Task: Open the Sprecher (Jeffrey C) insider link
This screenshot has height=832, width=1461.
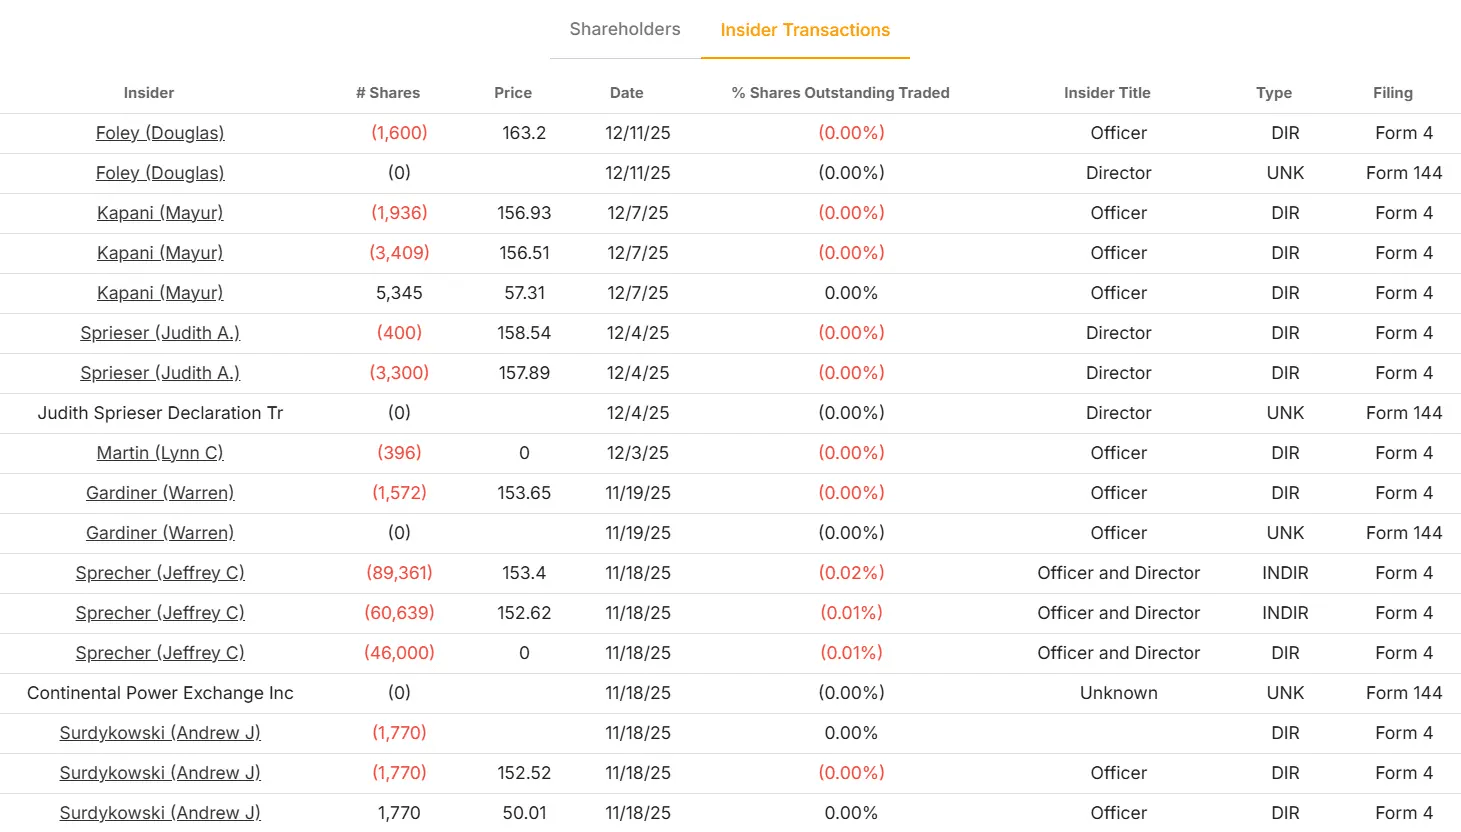Action: (160, 573)
